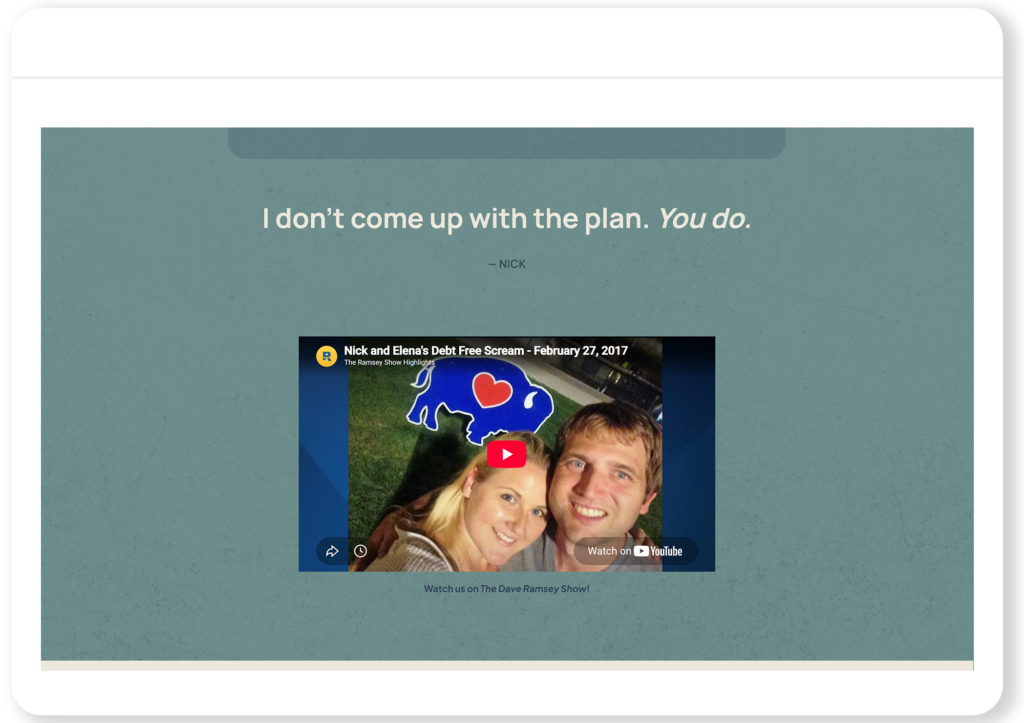Click the Watch on YouTube button
The width and height of the screenshot is (1024, 723).
635,551
